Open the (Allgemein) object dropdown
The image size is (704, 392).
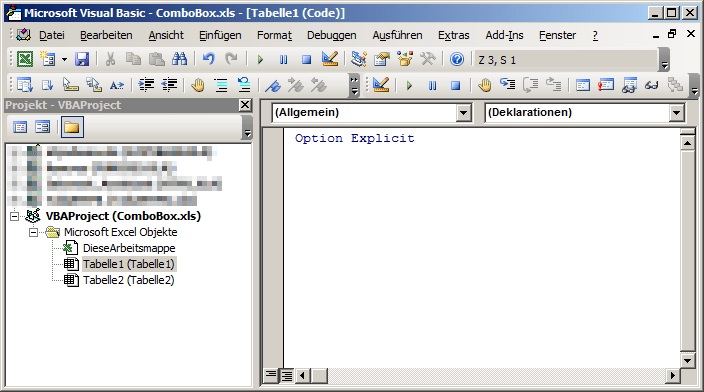tap(464, 113)
